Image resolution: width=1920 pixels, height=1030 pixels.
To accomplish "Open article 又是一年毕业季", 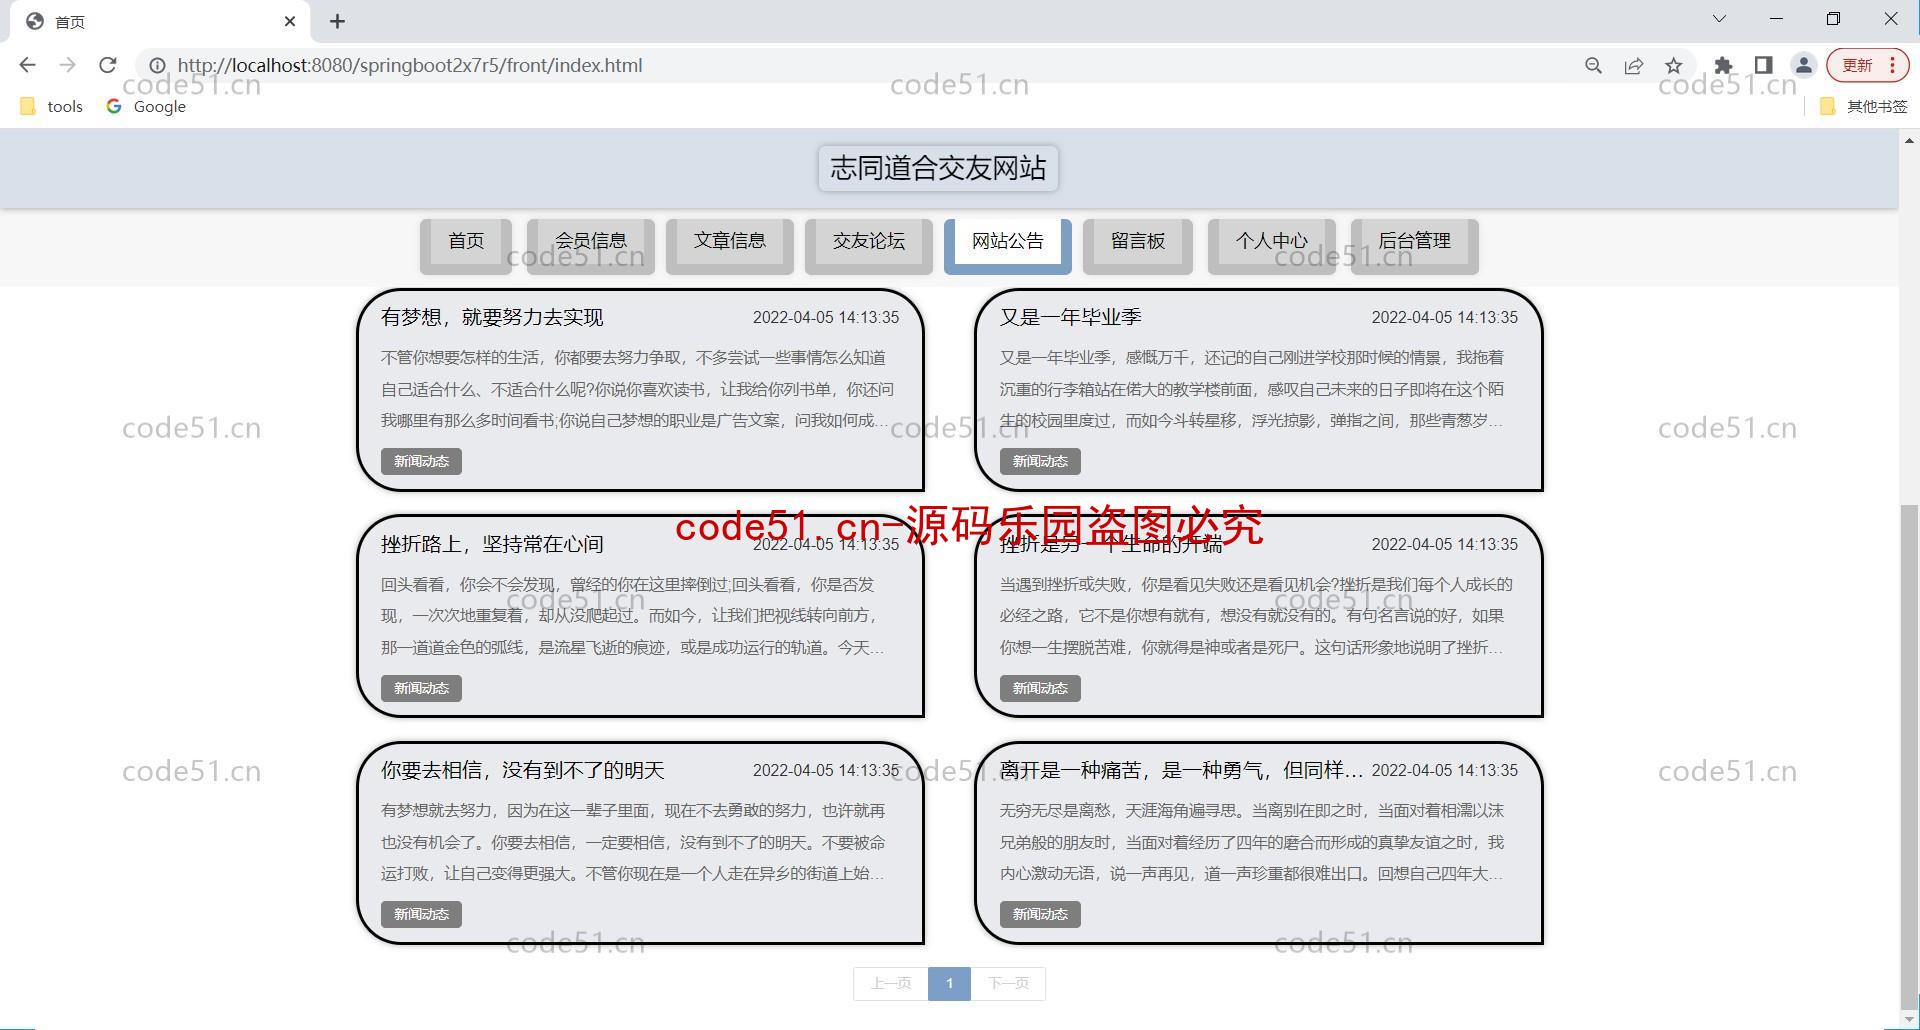I will (1070, 317).
